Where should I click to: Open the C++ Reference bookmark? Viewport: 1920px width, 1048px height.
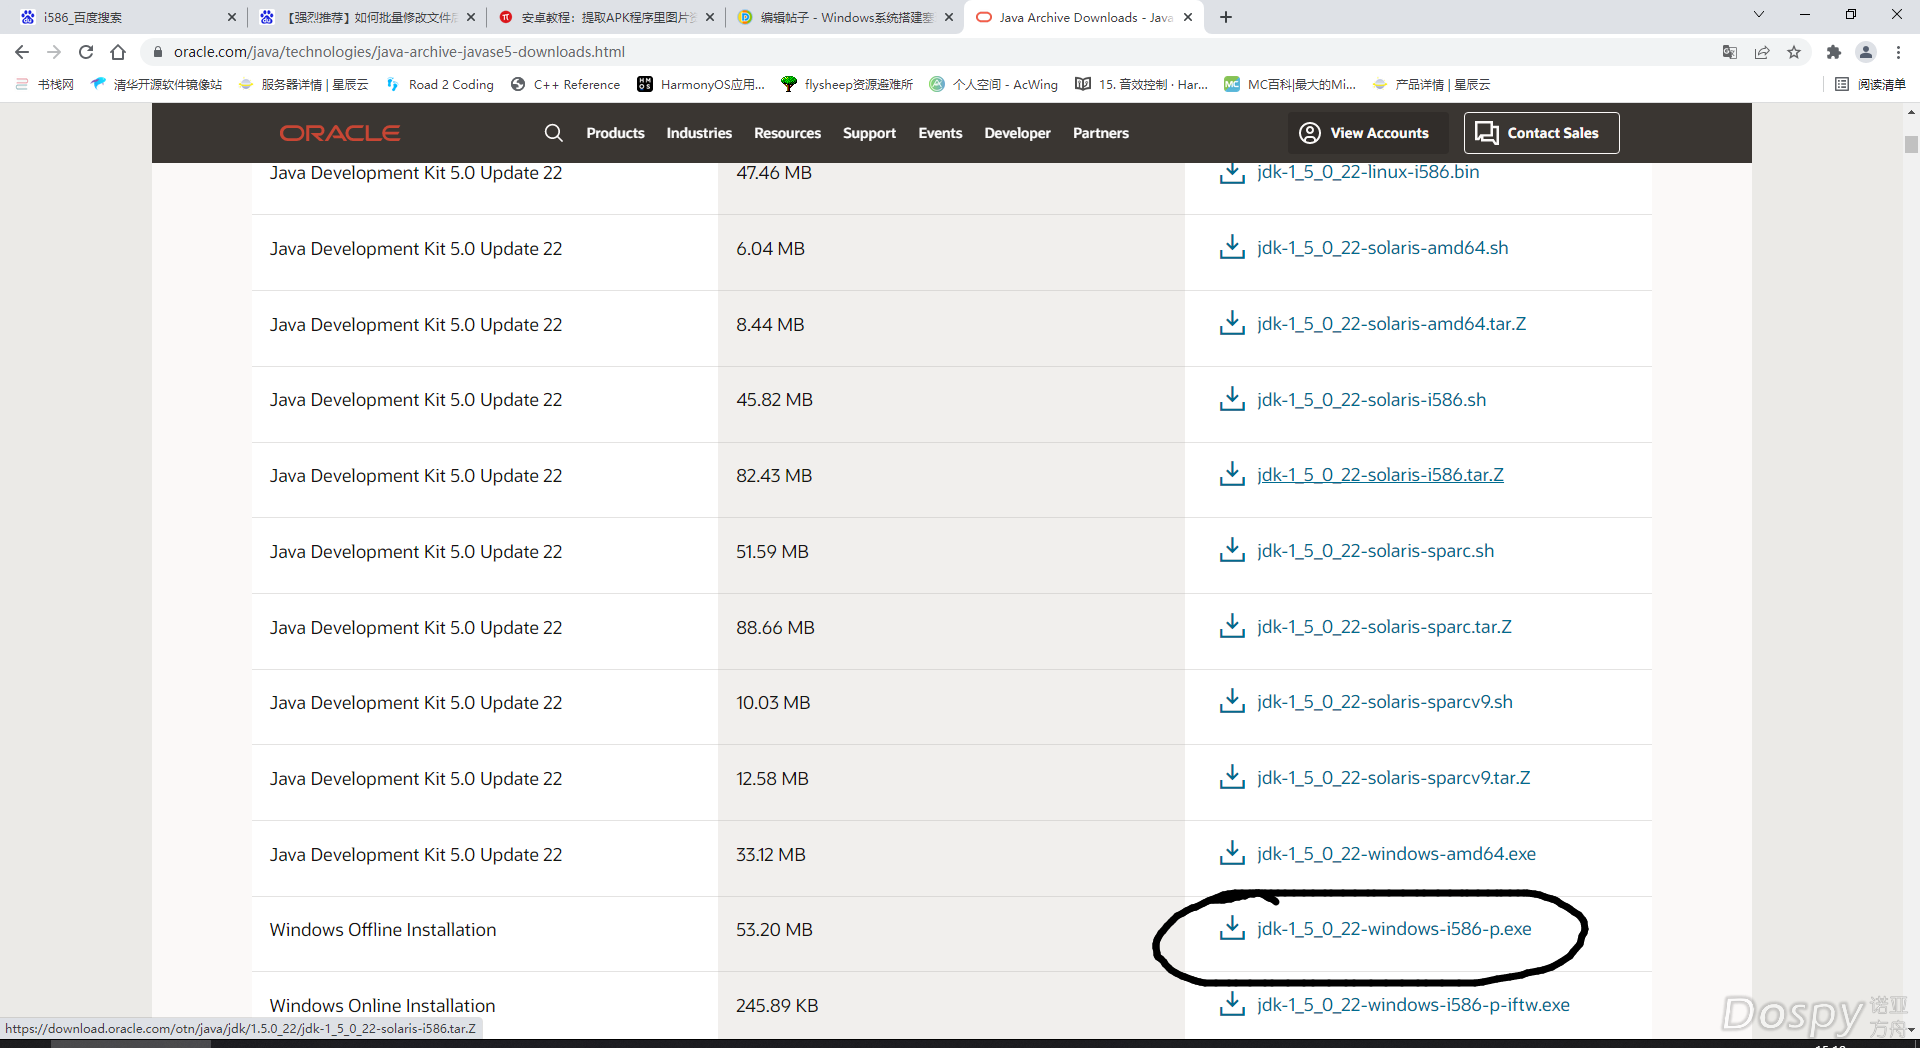(566, 84)
